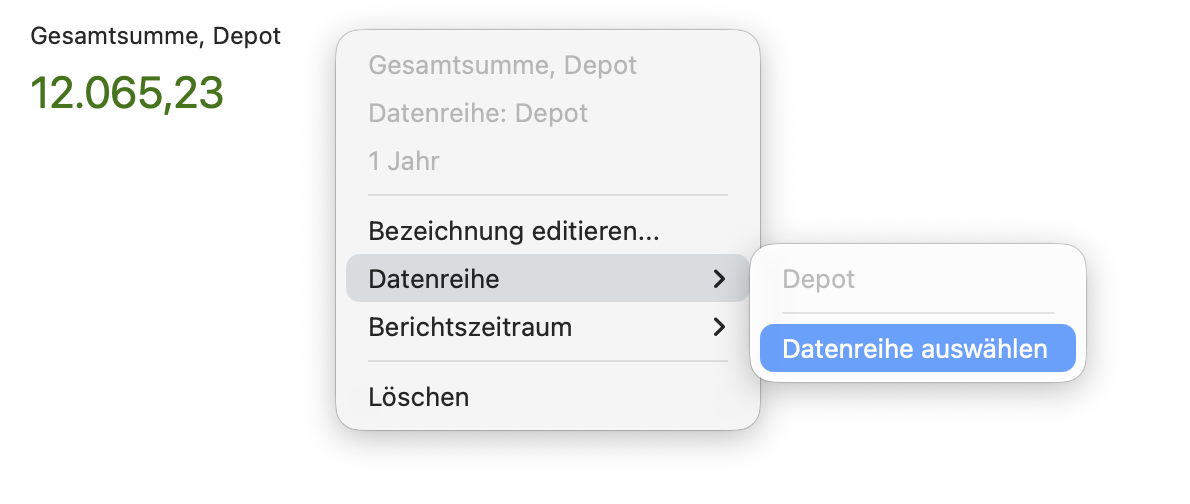Click the green 12.065,23 total value
Viewport: 1190px width, 504px height.
coord(127,93)
